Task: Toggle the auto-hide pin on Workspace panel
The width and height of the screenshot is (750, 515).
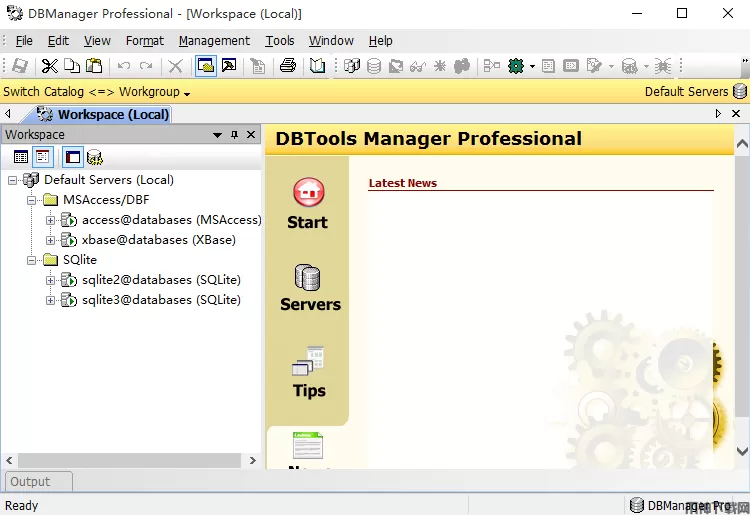Action: 235,135
